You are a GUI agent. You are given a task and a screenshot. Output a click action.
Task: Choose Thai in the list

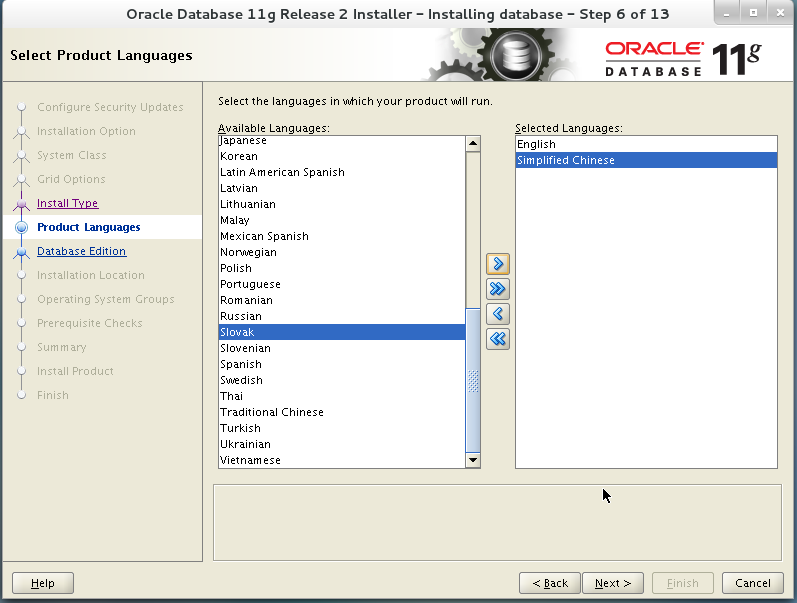click(x=342, y=396)
